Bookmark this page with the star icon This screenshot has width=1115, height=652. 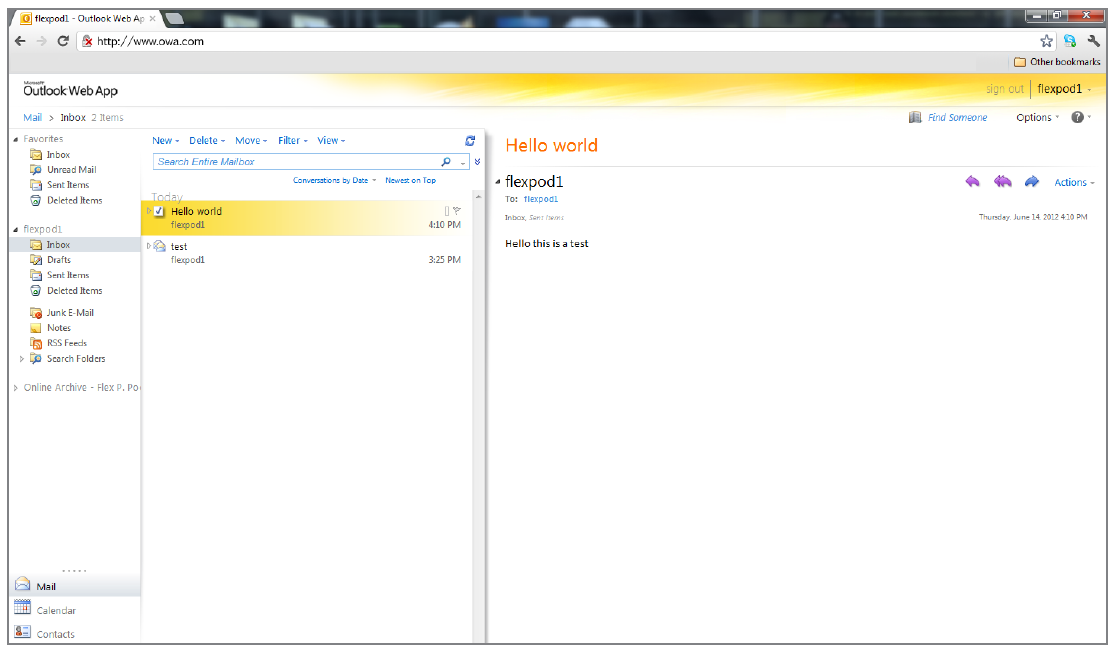click(1046, 41)
